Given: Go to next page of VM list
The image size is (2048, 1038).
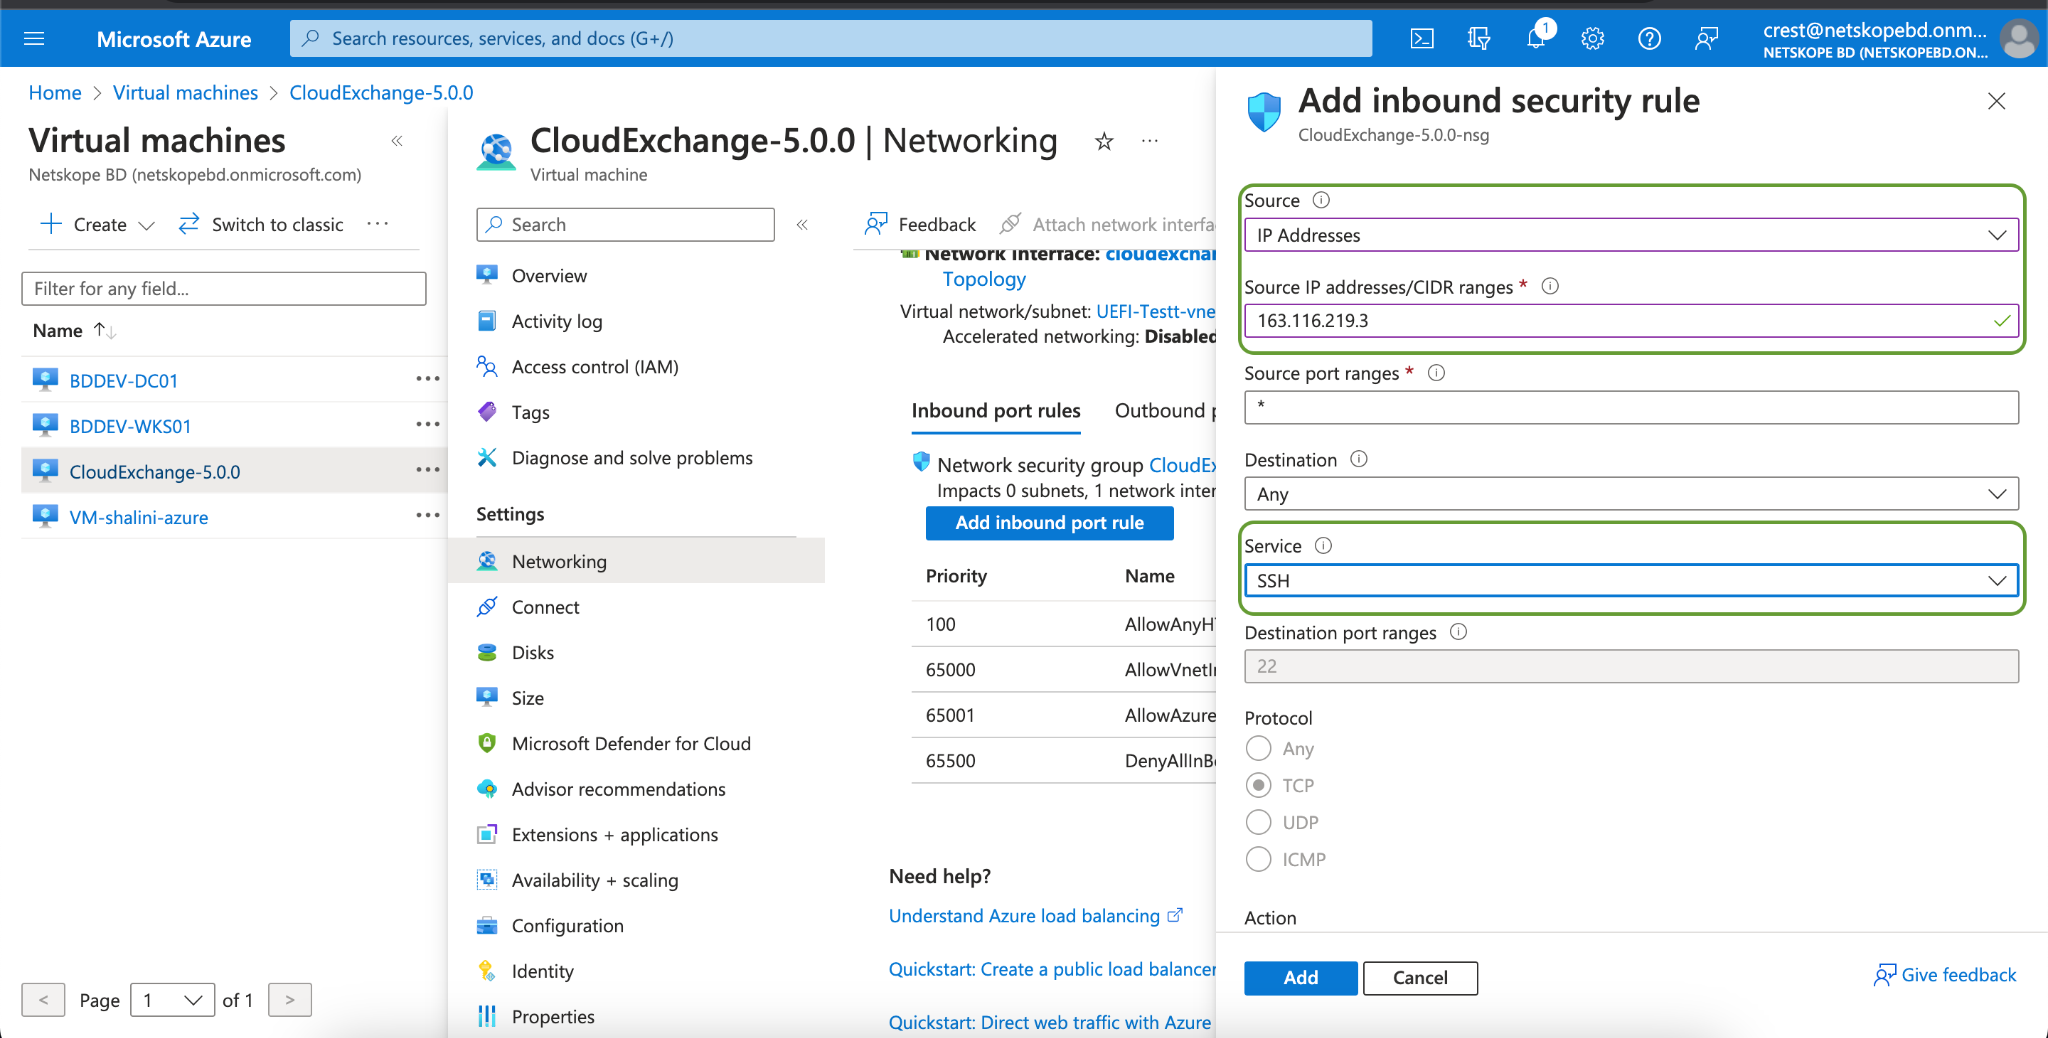Looking at the screenshot, I should click(290, 1000).
